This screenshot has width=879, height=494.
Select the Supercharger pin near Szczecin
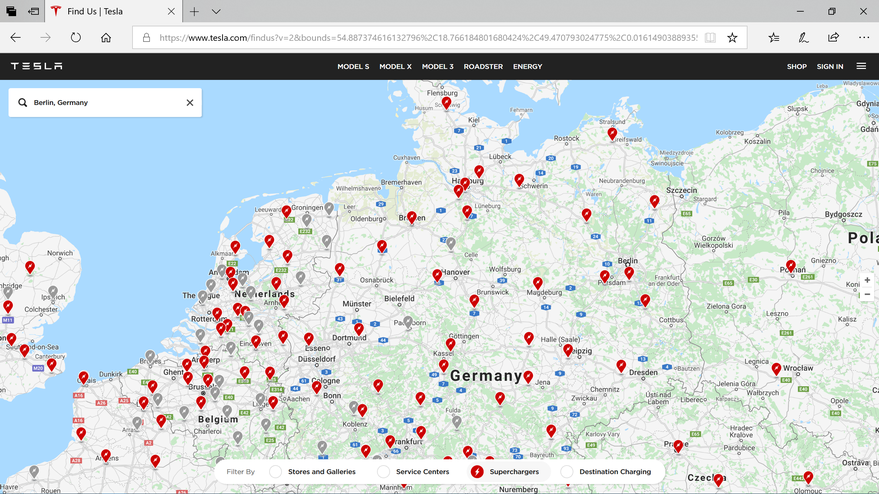point(654,201)
